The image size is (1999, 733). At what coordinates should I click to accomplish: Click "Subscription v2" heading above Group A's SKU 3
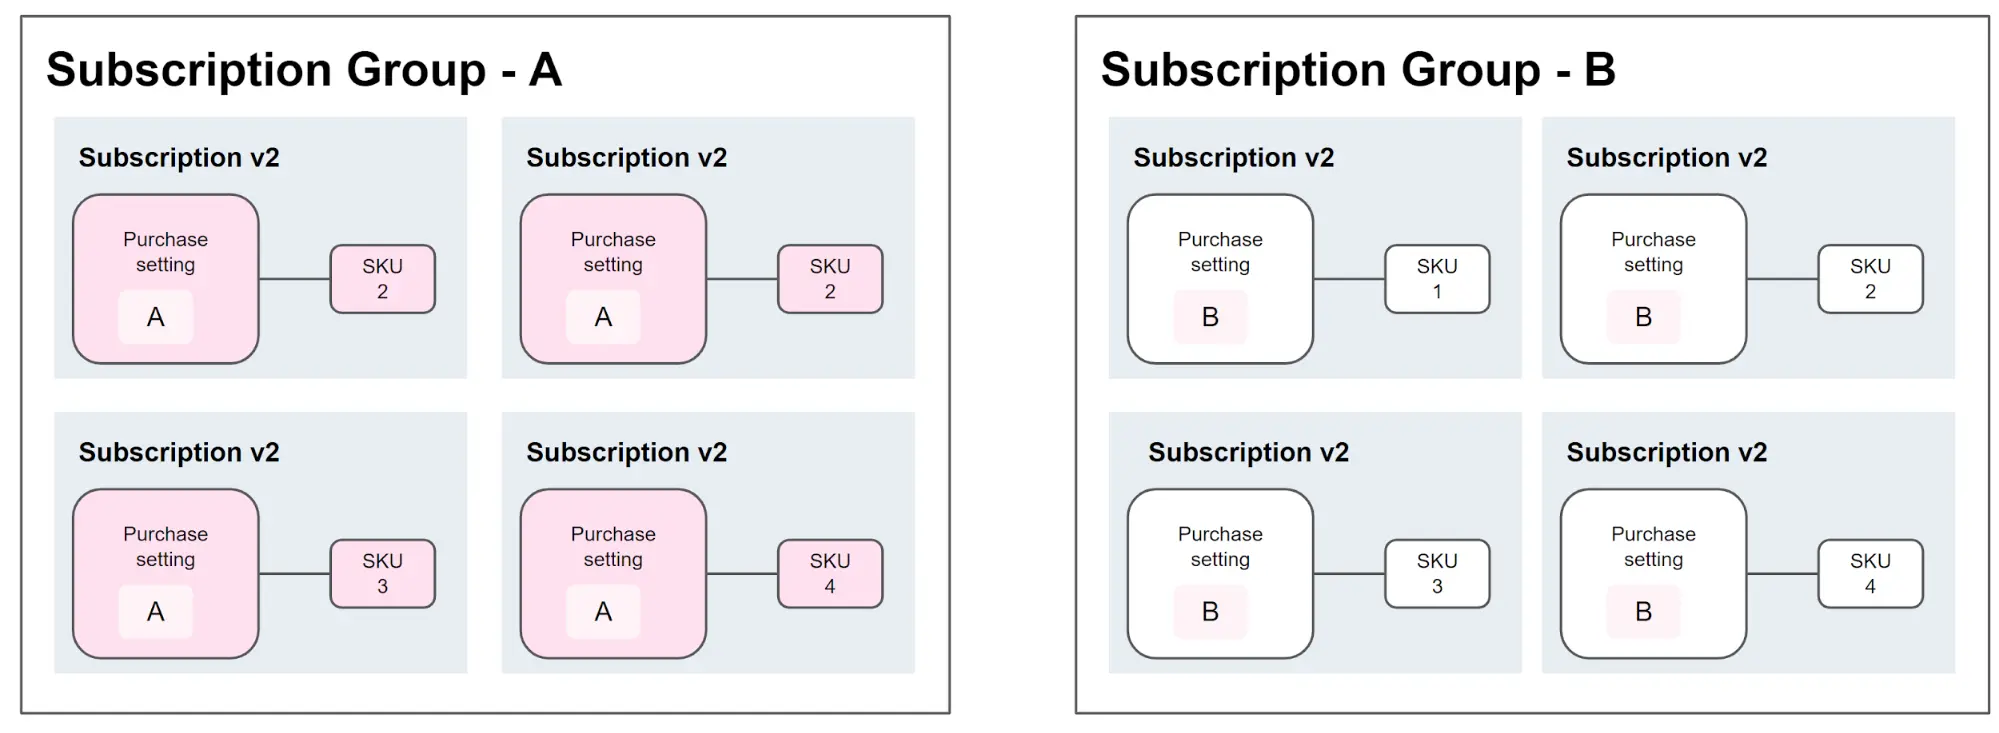coord(179,453)
